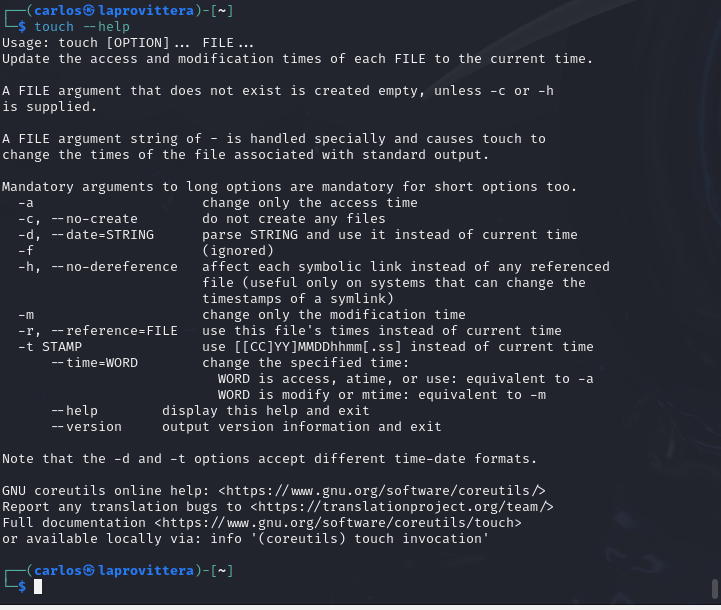
Task: Click the --version option text
Action: 86,427
